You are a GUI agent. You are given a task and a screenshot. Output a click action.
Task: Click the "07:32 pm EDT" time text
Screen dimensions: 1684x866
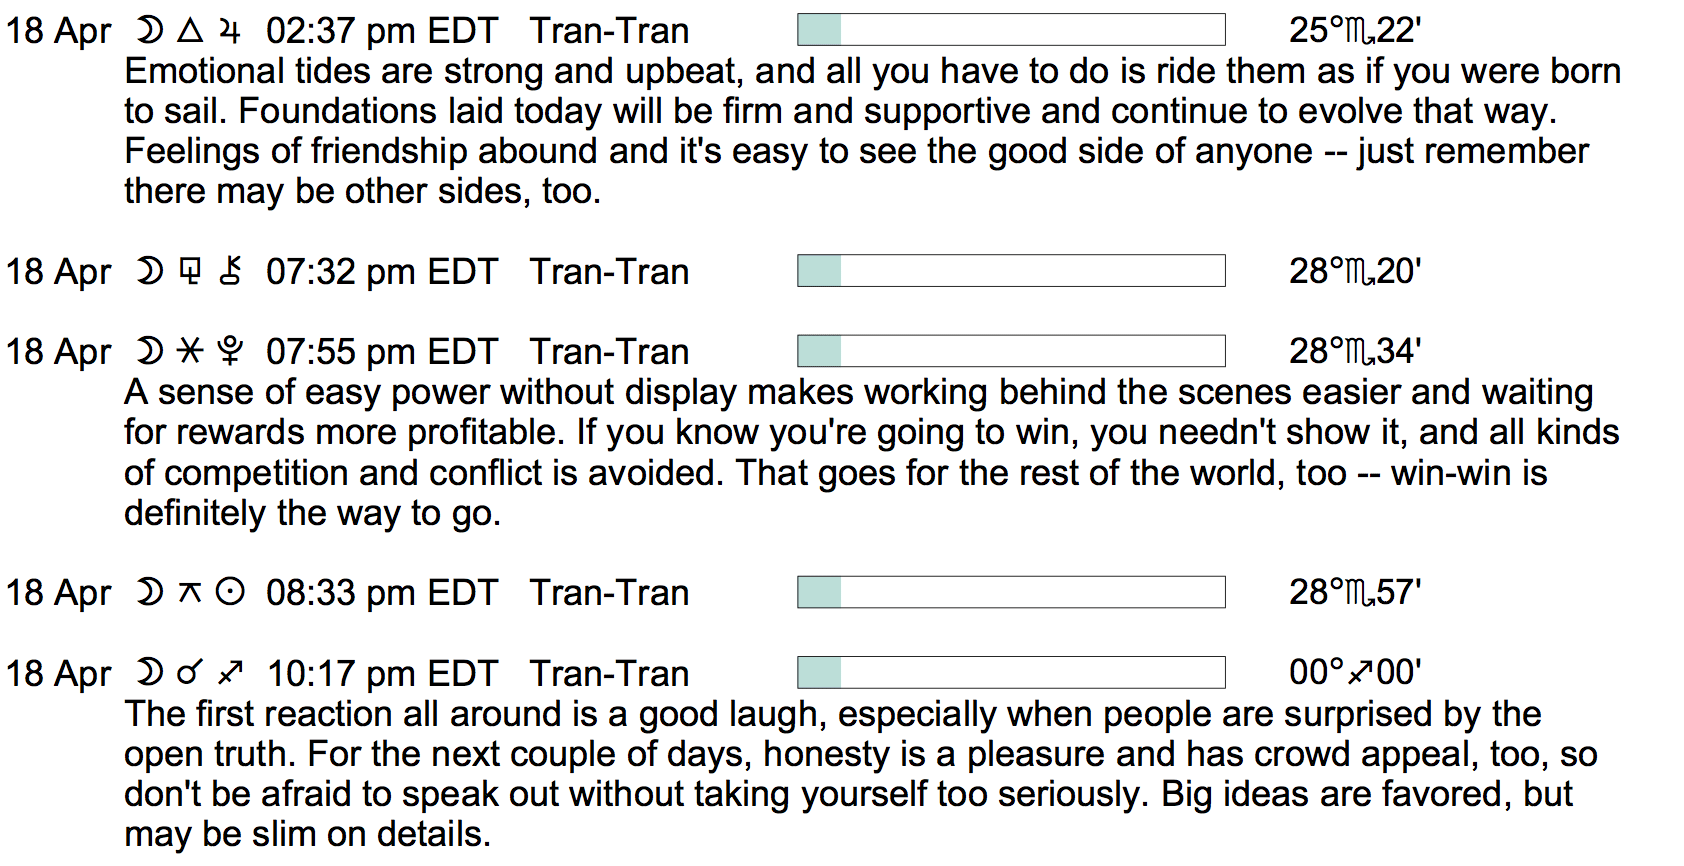tap(381, 272)
